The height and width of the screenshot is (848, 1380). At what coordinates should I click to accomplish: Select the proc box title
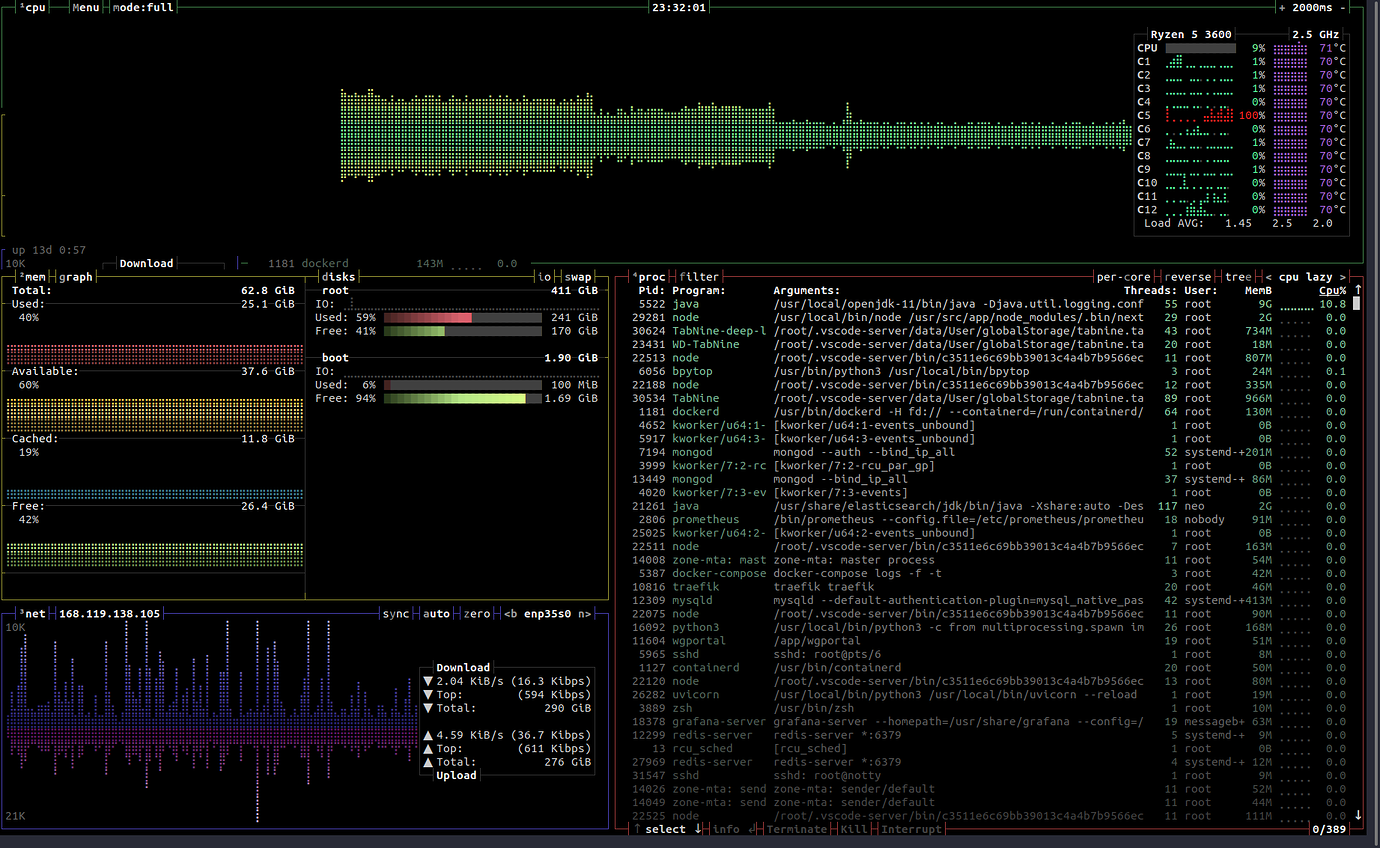coord(650,277)
